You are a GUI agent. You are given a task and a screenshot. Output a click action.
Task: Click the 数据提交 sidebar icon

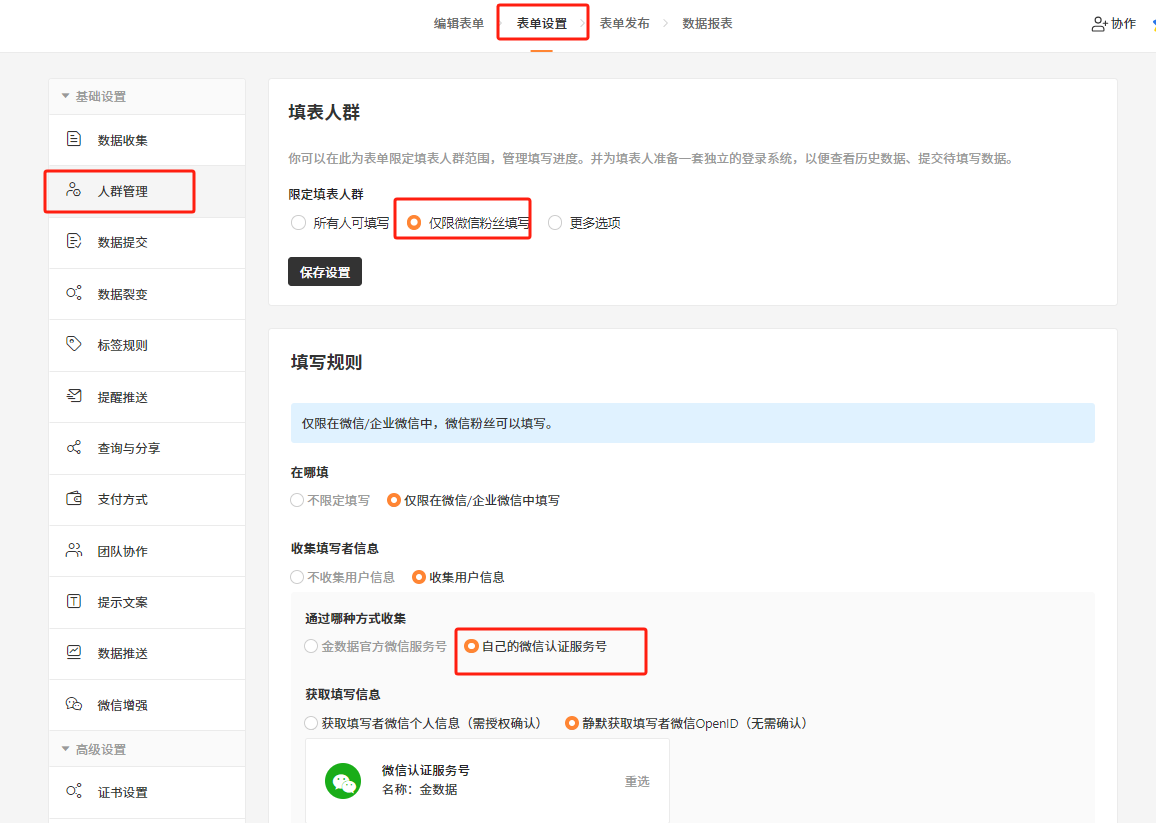point(74,241)
